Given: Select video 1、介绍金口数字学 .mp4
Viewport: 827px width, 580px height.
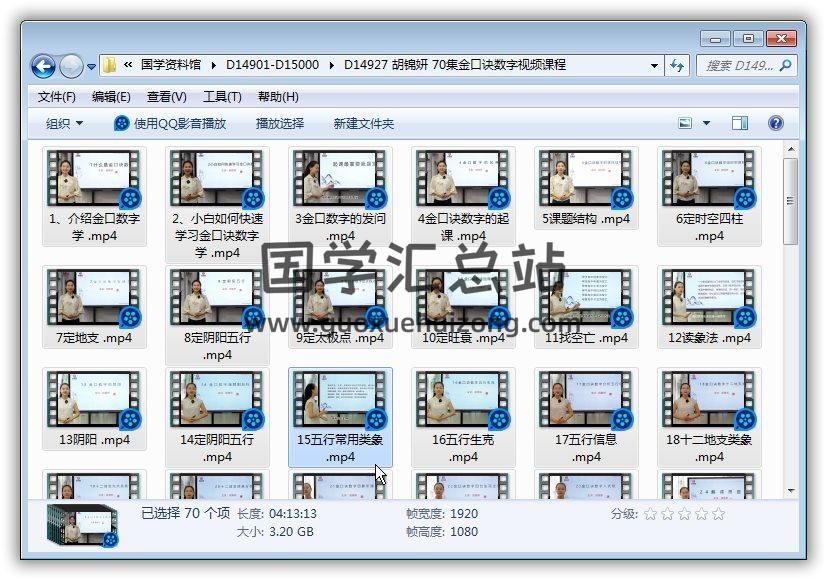Looking at the screenshot, I should pyautogui.click(x=94, y=196).
